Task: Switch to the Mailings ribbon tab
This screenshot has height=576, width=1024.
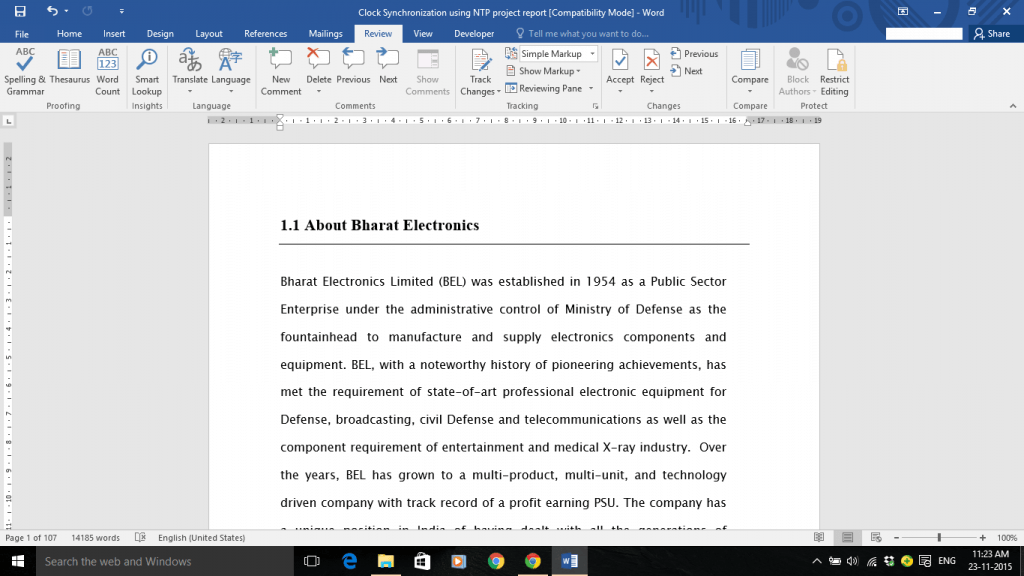Action: pyautogui.click(x=325, y=33)
